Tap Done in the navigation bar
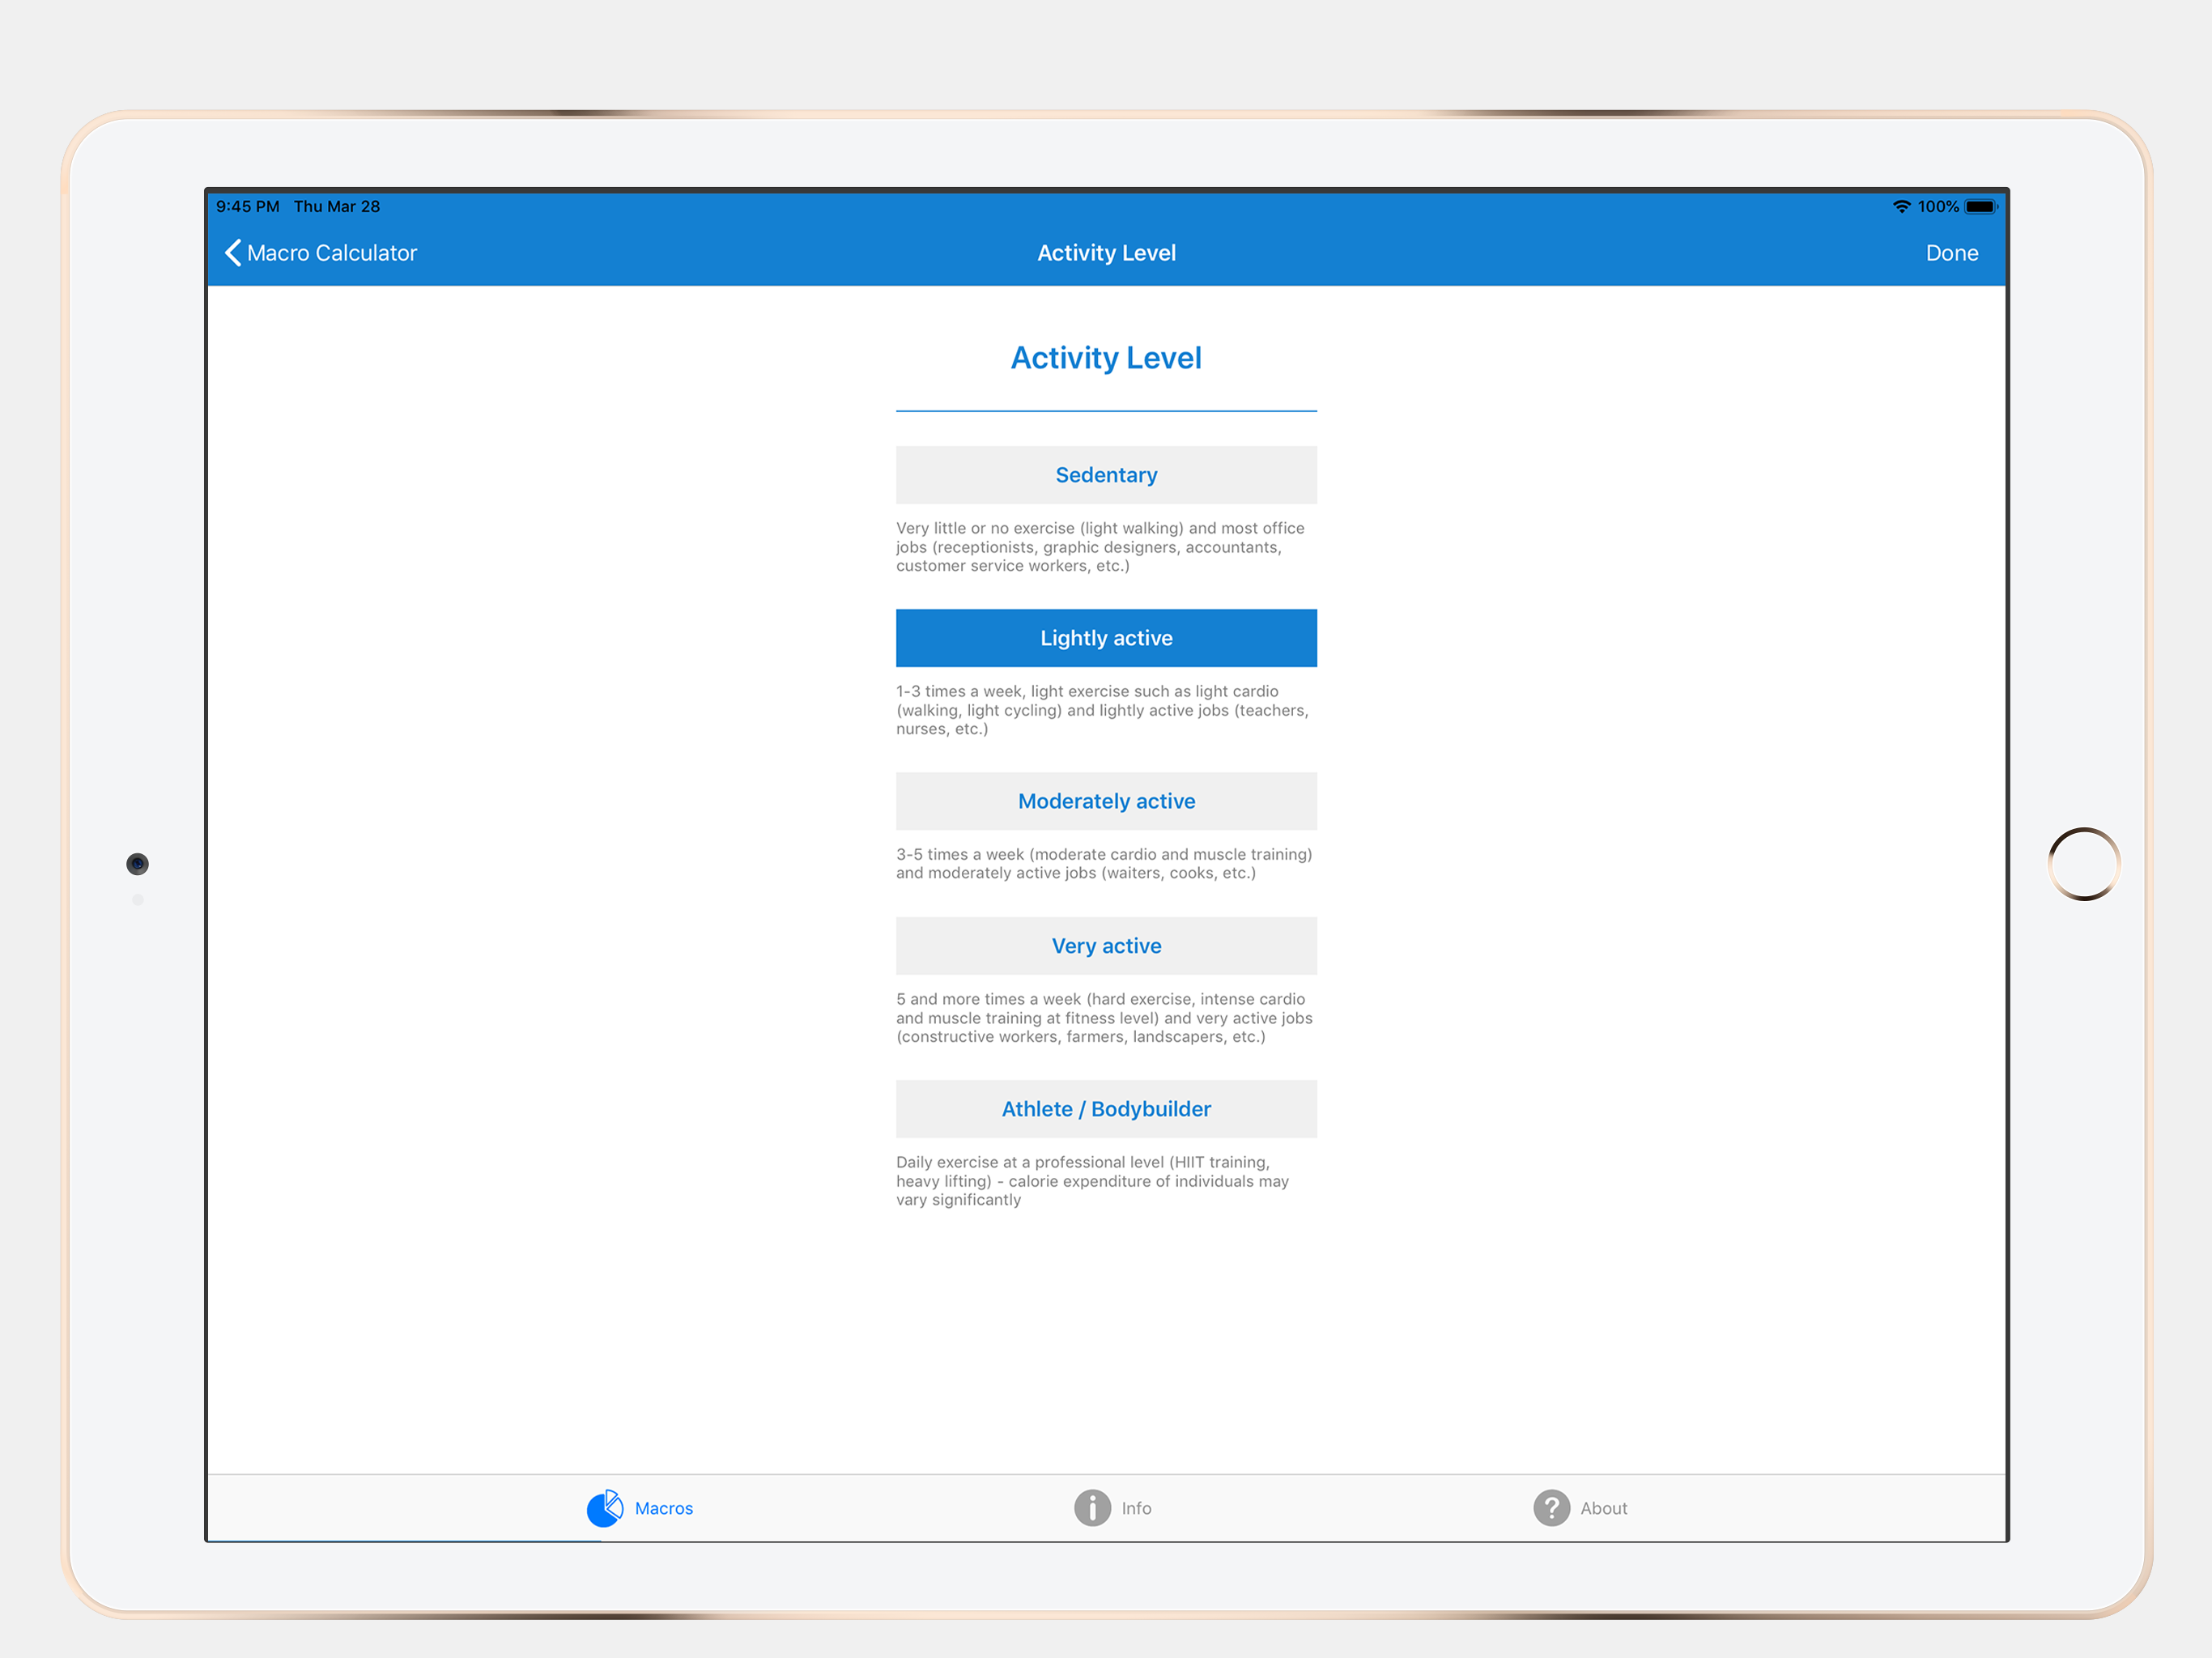Viewport: 2212px width, 1658px height. 1951,253
